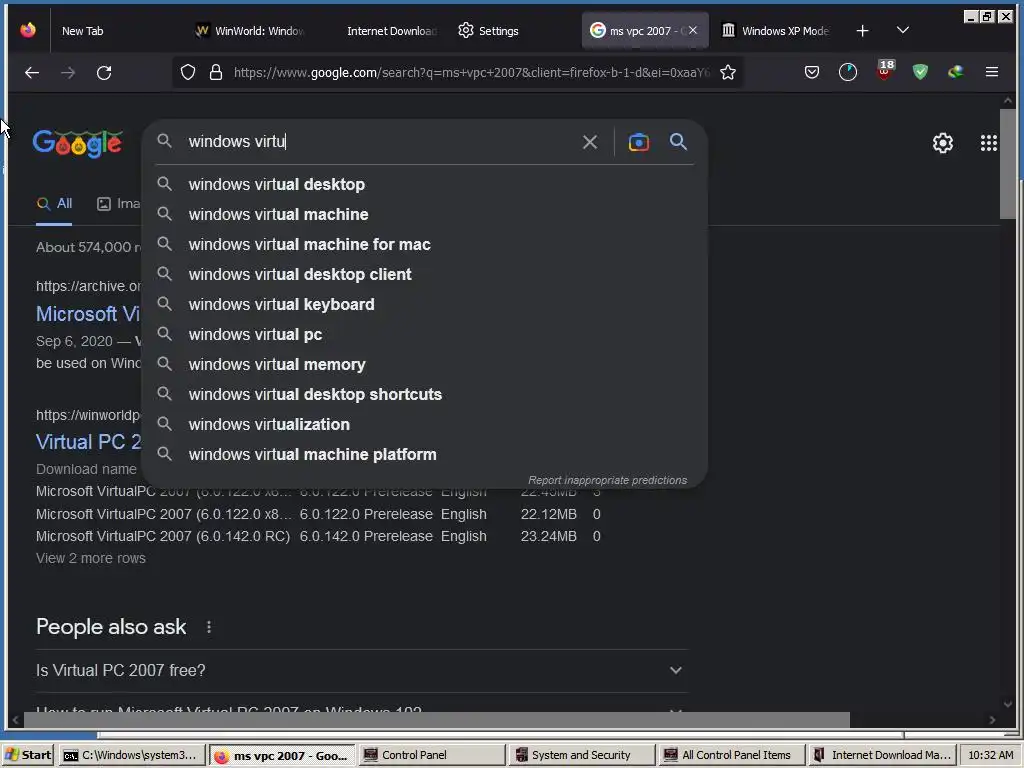Screen dimensions: 1024x768
Task: Submit search with blue magnifier
Action: coord(679,142)
